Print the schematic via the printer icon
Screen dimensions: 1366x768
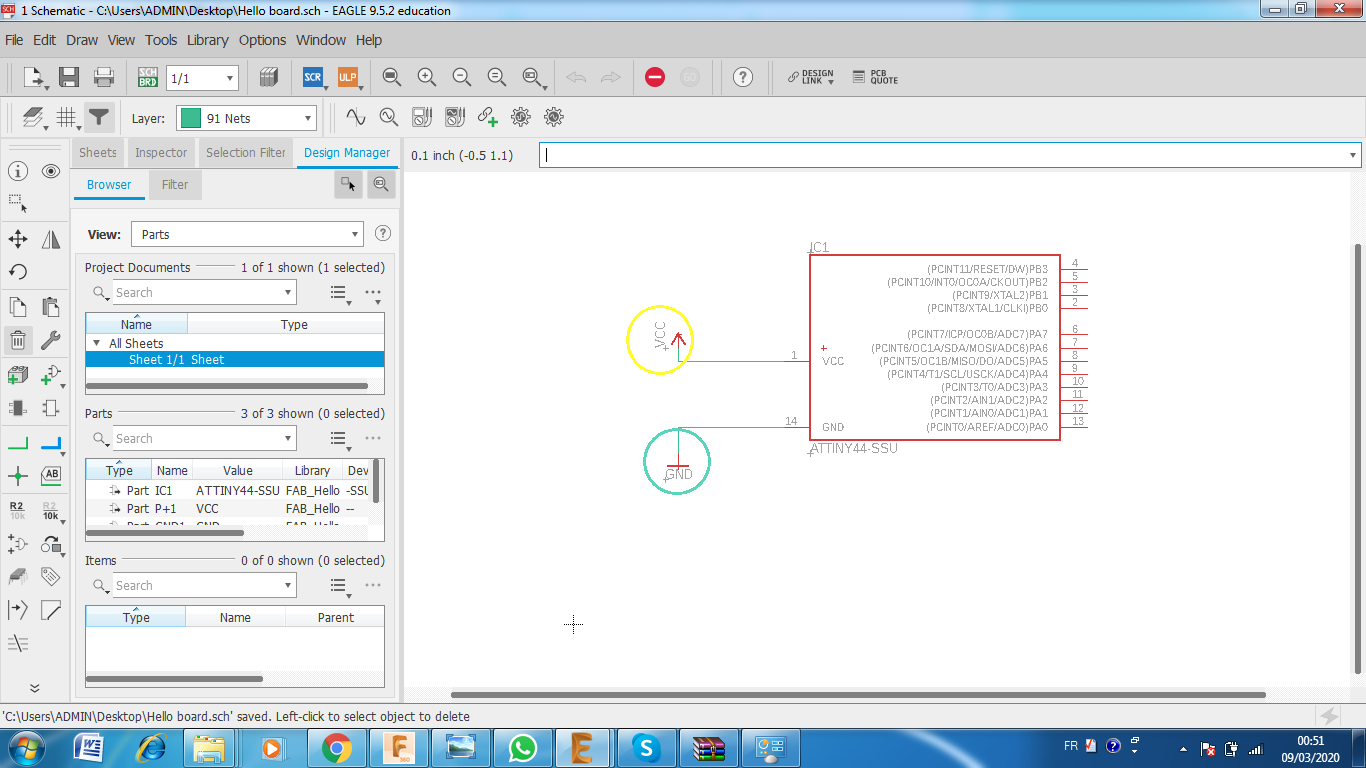tap(103, 77)
